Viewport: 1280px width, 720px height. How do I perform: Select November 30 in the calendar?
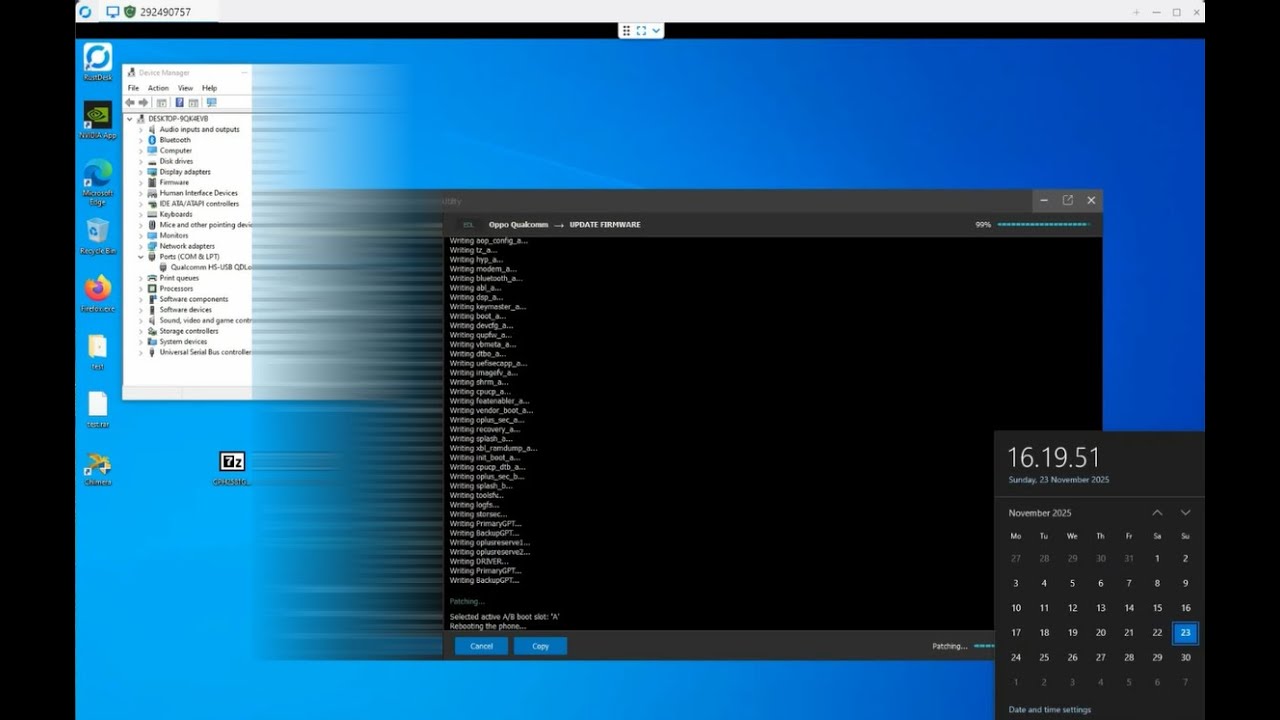1185,657
